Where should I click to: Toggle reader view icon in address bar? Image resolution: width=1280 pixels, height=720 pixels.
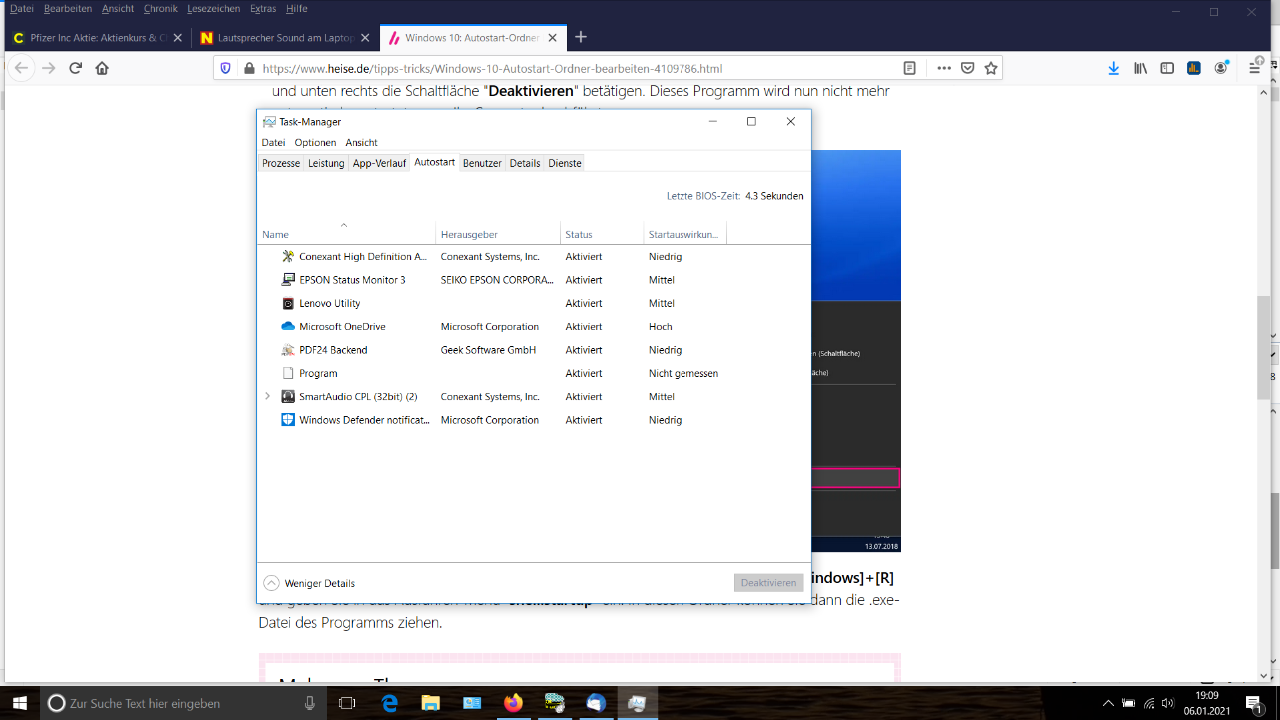[909, 68]
